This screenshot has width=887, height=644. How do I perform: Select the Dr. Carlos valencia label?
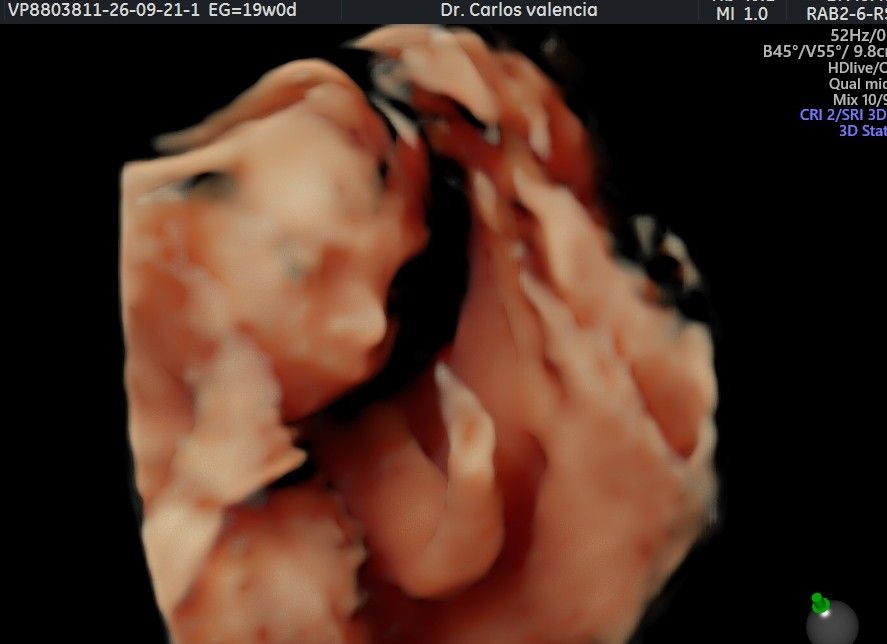click(x=519, y=10)
